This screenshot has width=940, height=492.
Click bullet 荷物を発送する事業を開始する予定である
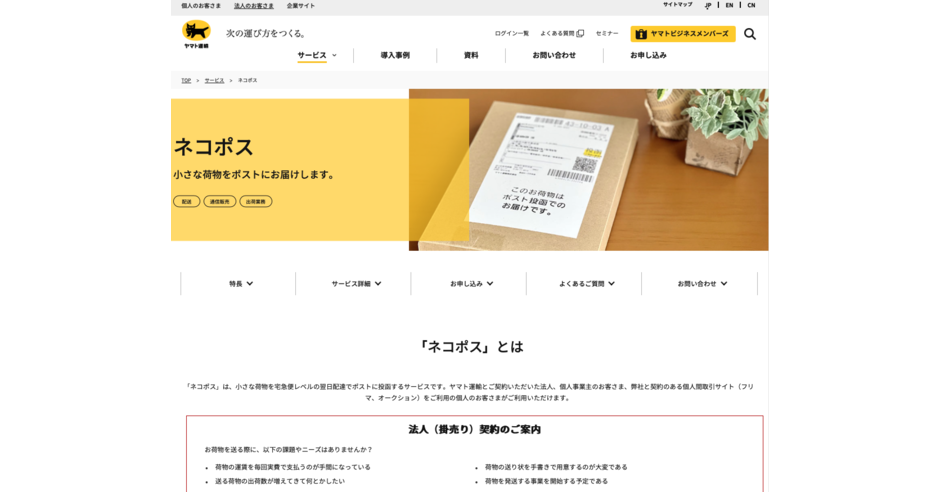tap(546, 481)
